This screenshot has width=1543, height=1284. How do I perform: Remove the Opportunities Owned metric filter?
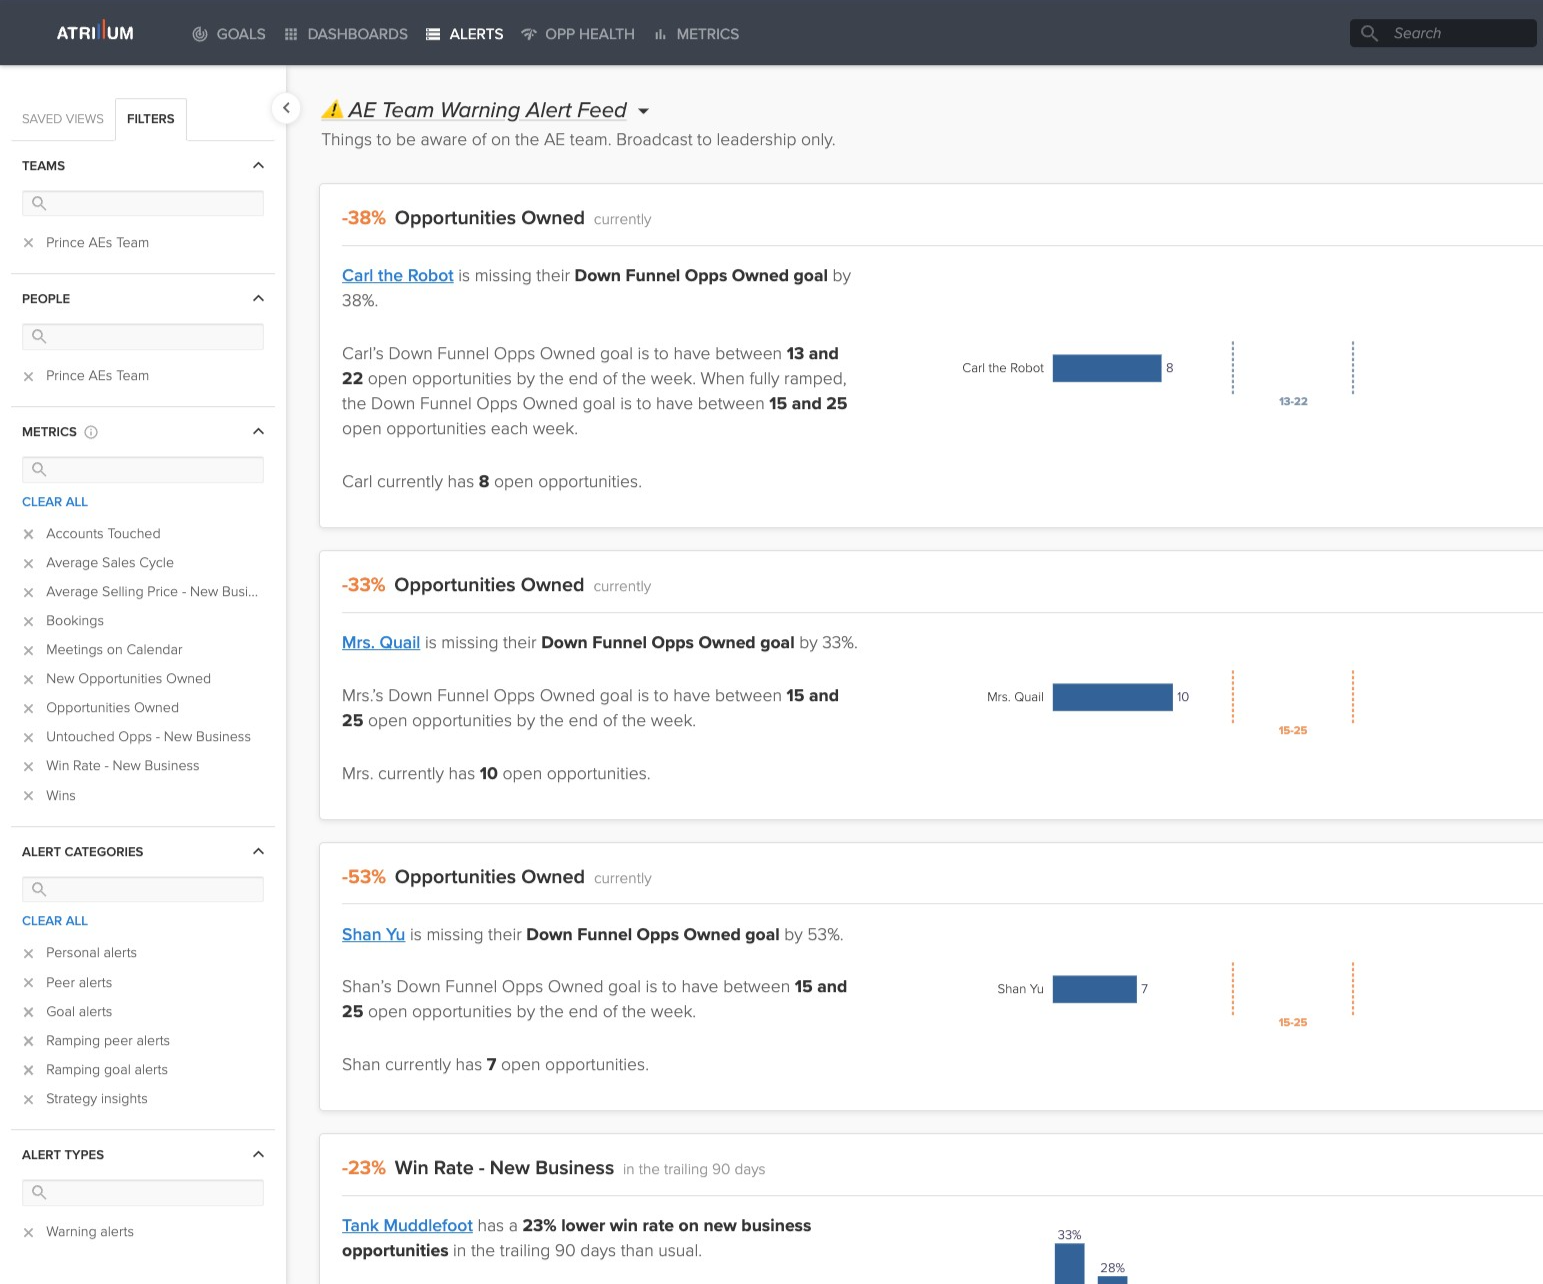point(28,708)
